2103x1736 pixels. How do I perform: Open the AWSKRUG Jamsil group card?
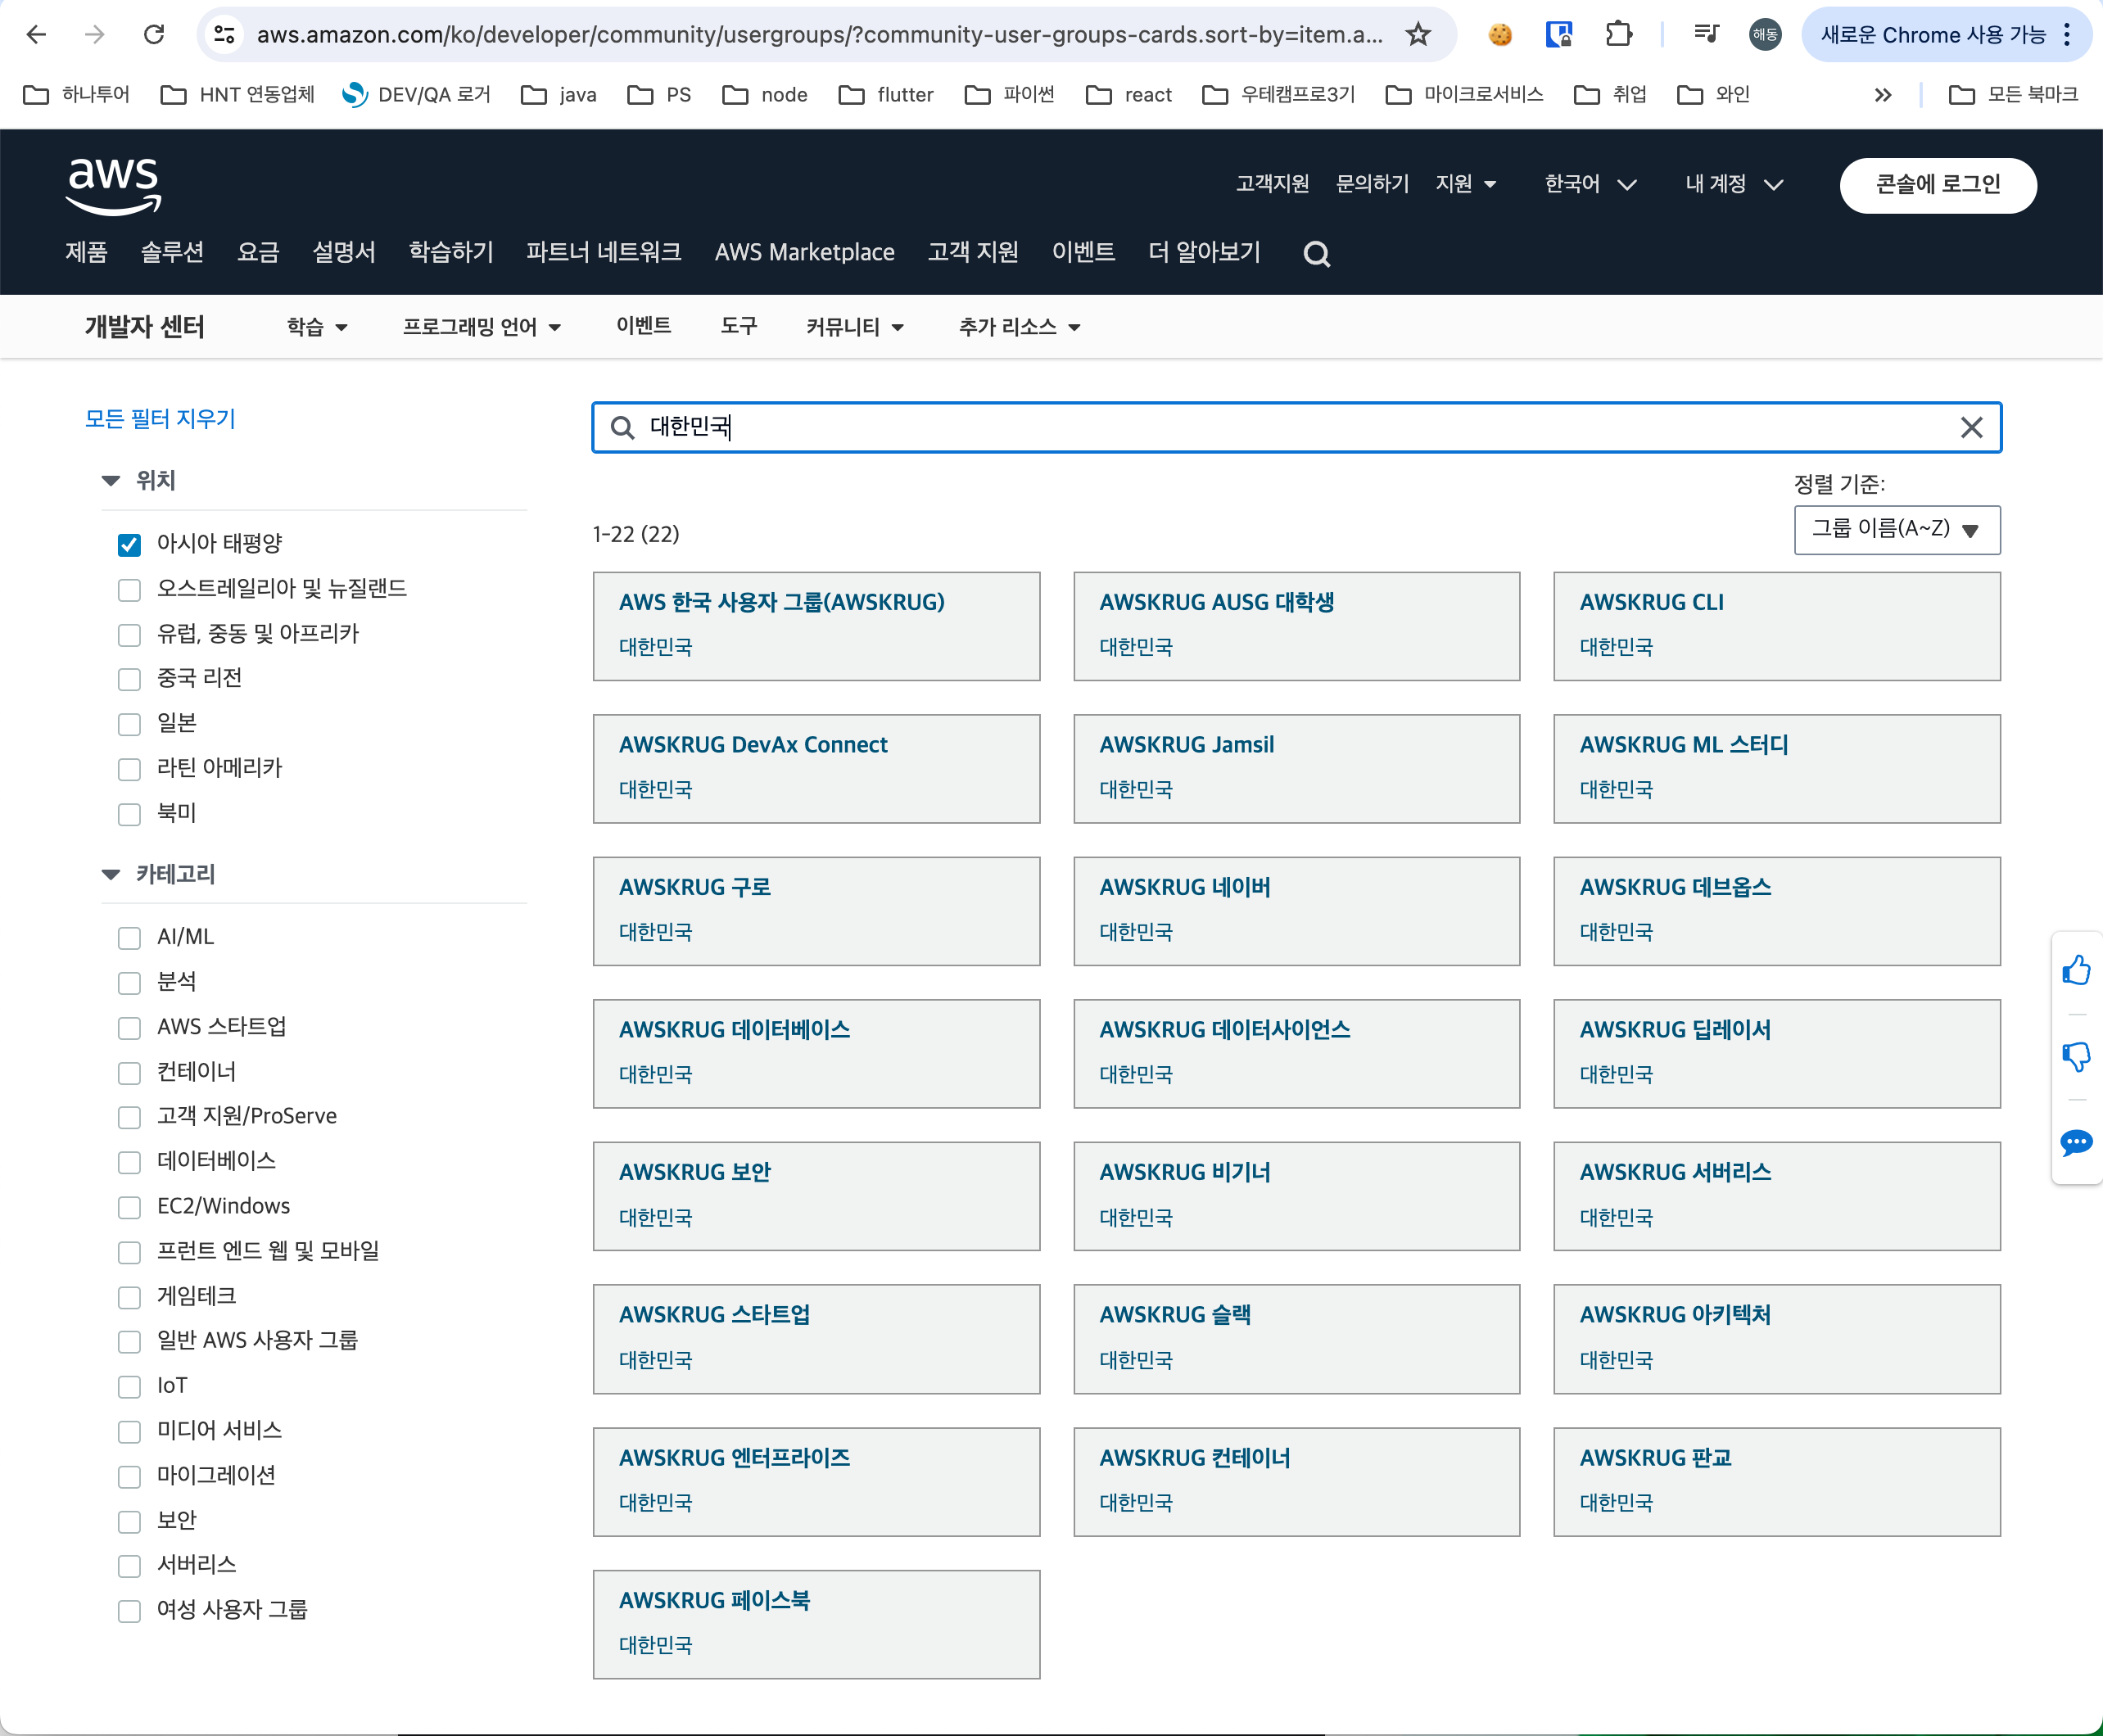1296,769
